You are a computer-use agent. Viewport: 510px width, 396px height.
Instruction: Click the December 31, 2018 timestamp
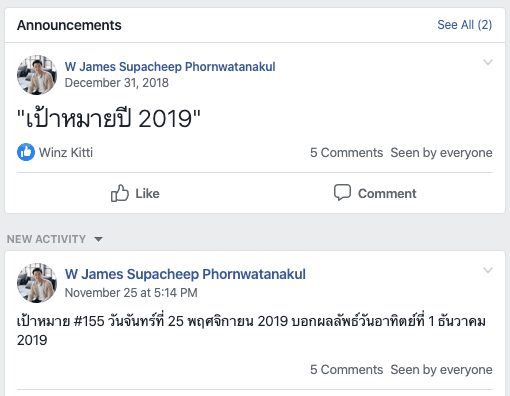point(117,83)
